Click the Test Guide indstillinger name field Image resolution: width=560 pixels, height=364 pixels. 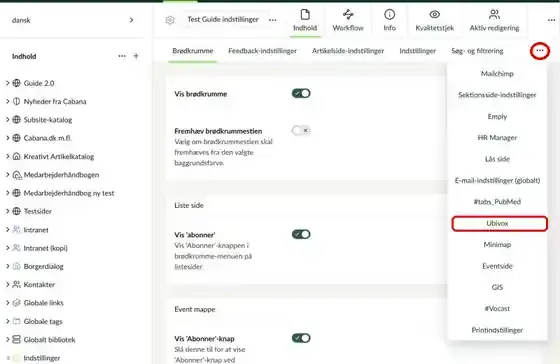223,20
